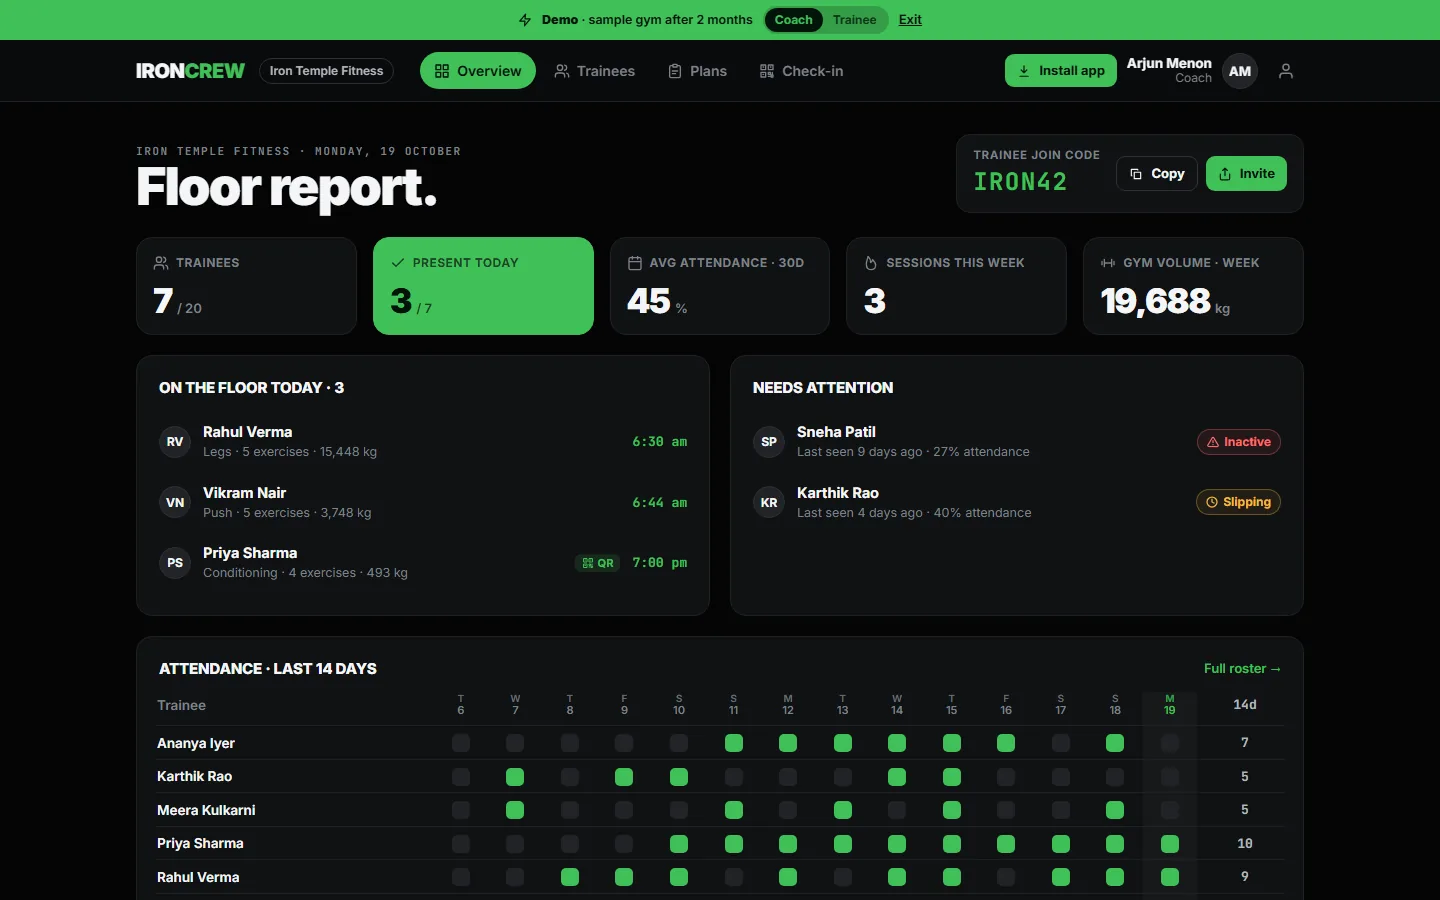This screenshot has width=1440, height=900.
Task: Click the IRONCREW logo
Action: point(190,71)
